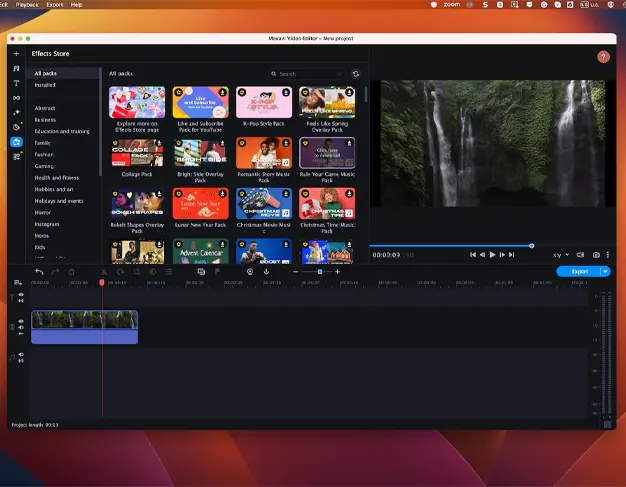Image resolution: width=626 pixels, height=487 pixels.
Task: Open the More Tools sidebar icon
Action: pos(16,157)
